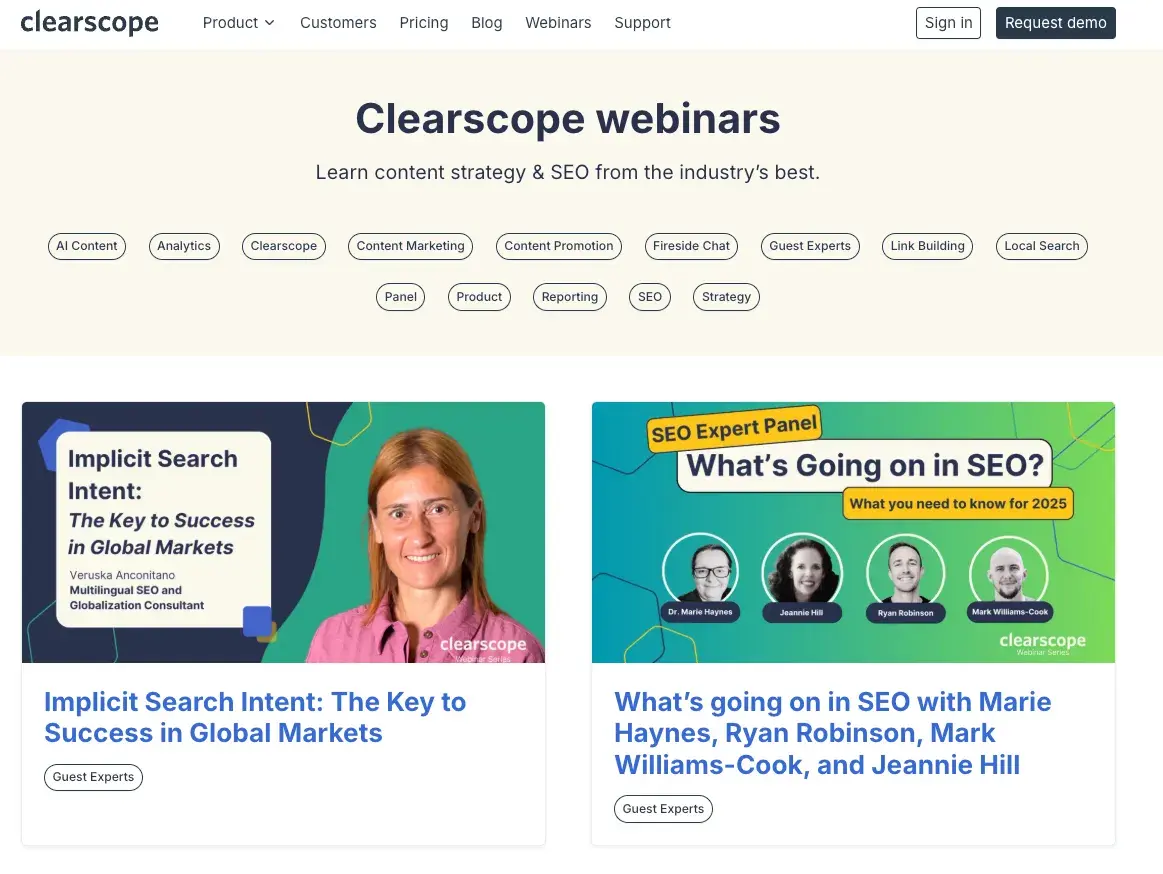Click Guest Experts tag under SEO panel card
The height and width of the screenshot is (874, 1163).
click(663, 809)
